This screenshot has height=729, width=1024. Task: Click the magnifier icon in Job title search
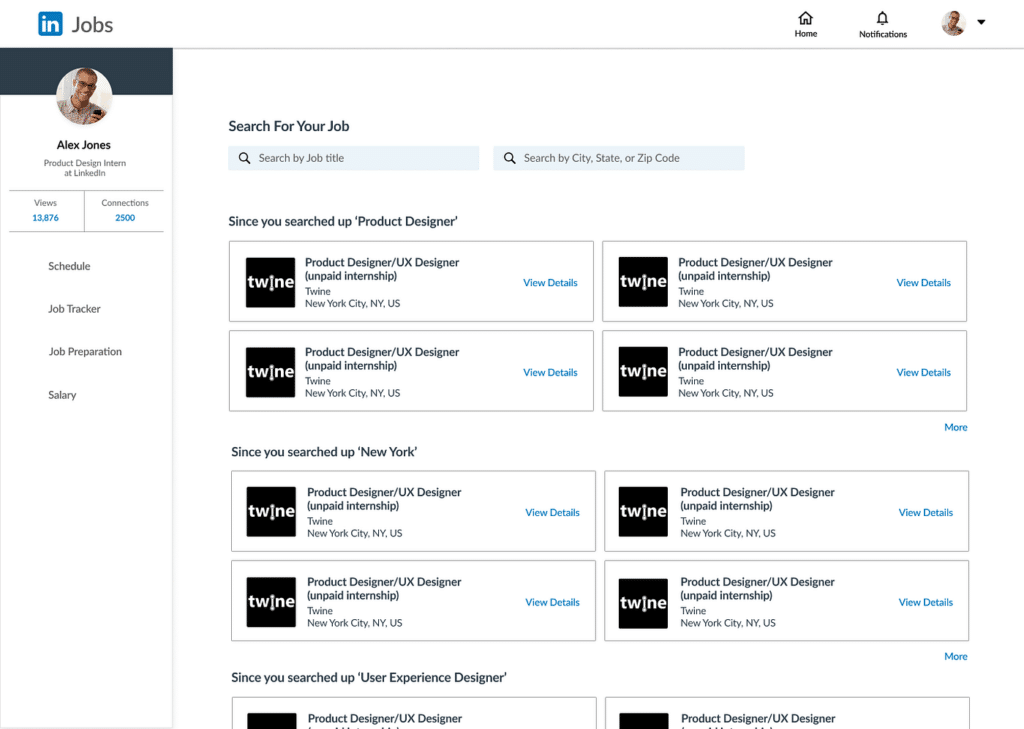tap(244, 158)
